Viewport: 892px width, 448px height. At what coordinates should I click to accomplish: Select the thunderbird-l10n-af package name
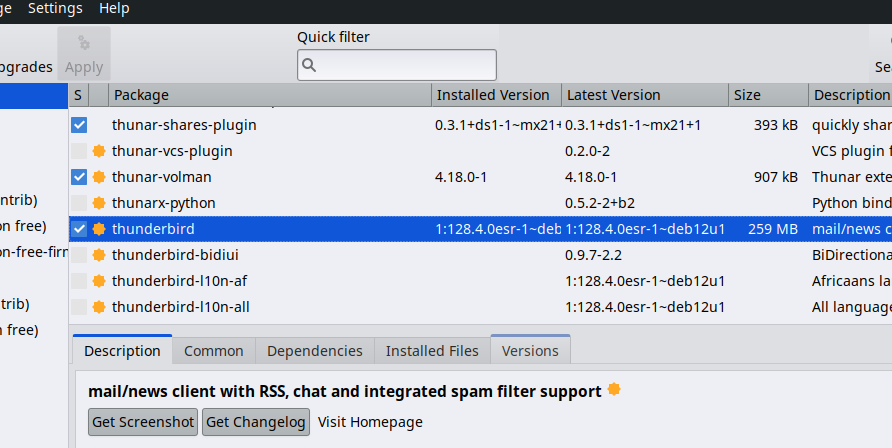pos(179,281)
